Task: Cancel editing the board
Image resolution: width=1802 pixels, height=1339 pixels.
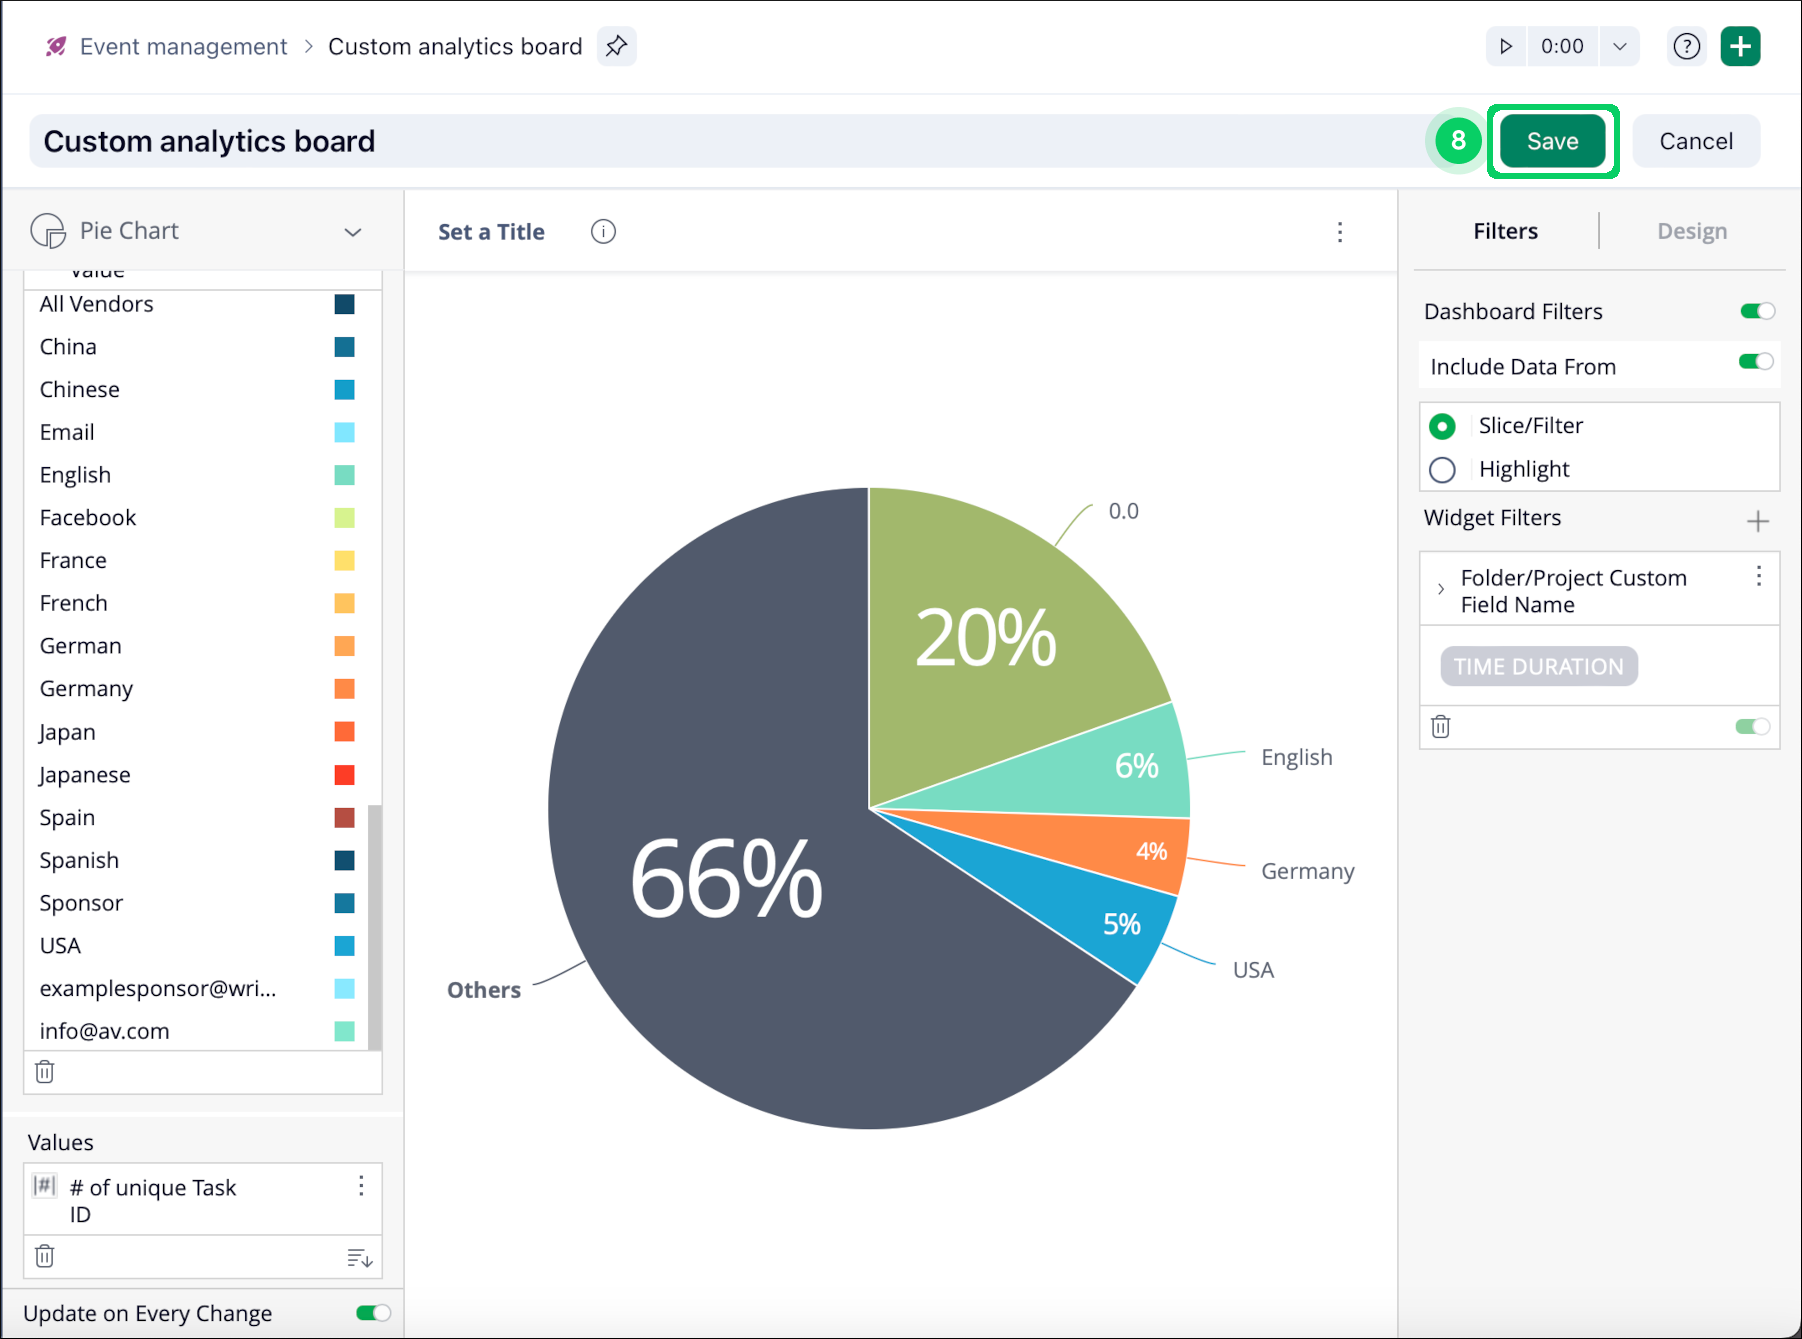Action: coord(1696,141)
